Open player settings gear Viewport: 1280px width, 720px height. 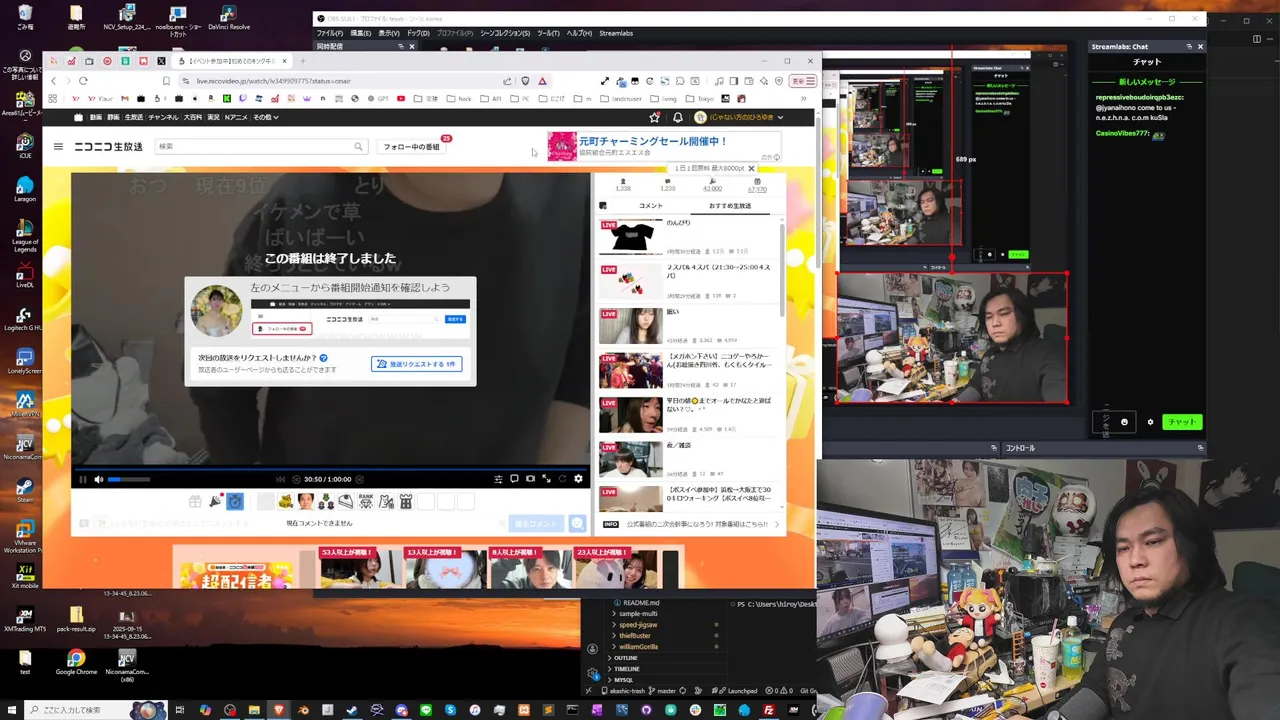click(578, 479)
